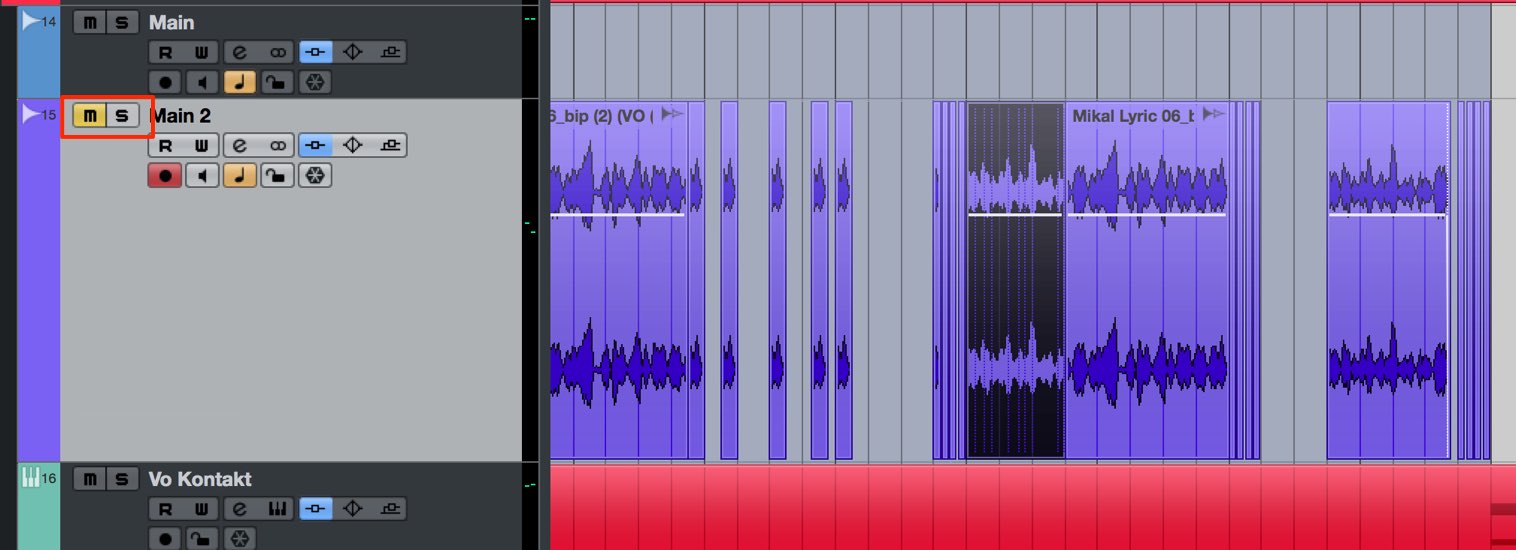Select track name Main 2

(180, 116)
